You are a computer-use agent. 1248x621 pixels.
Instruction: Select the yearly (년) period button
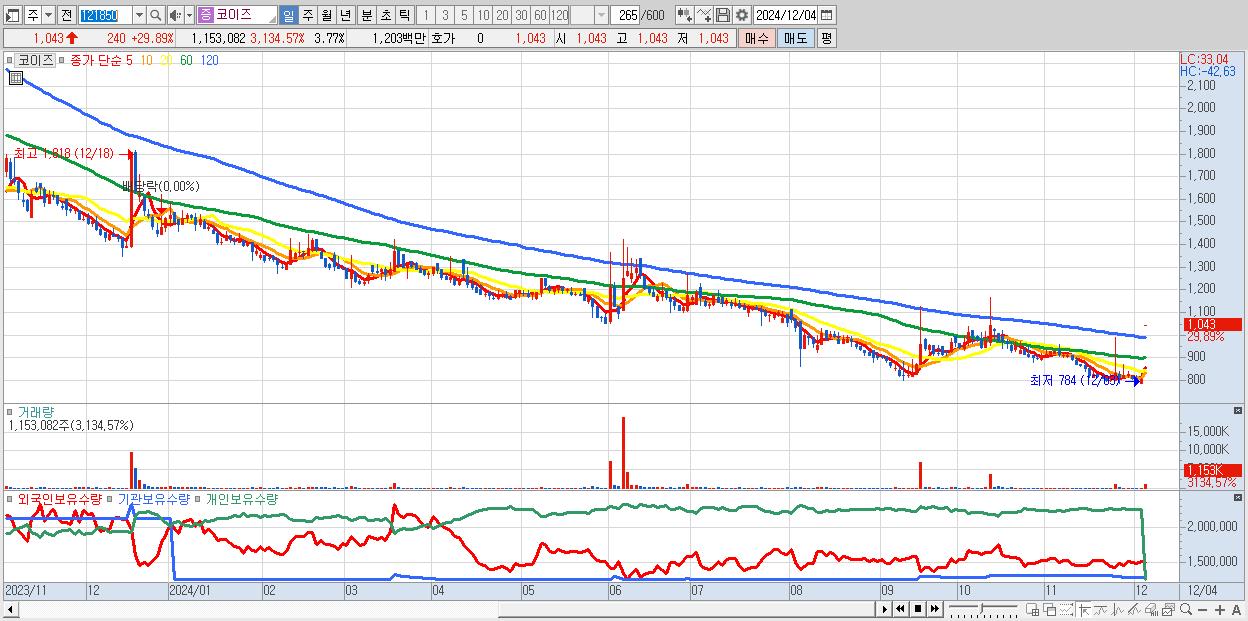pos(345,15)
